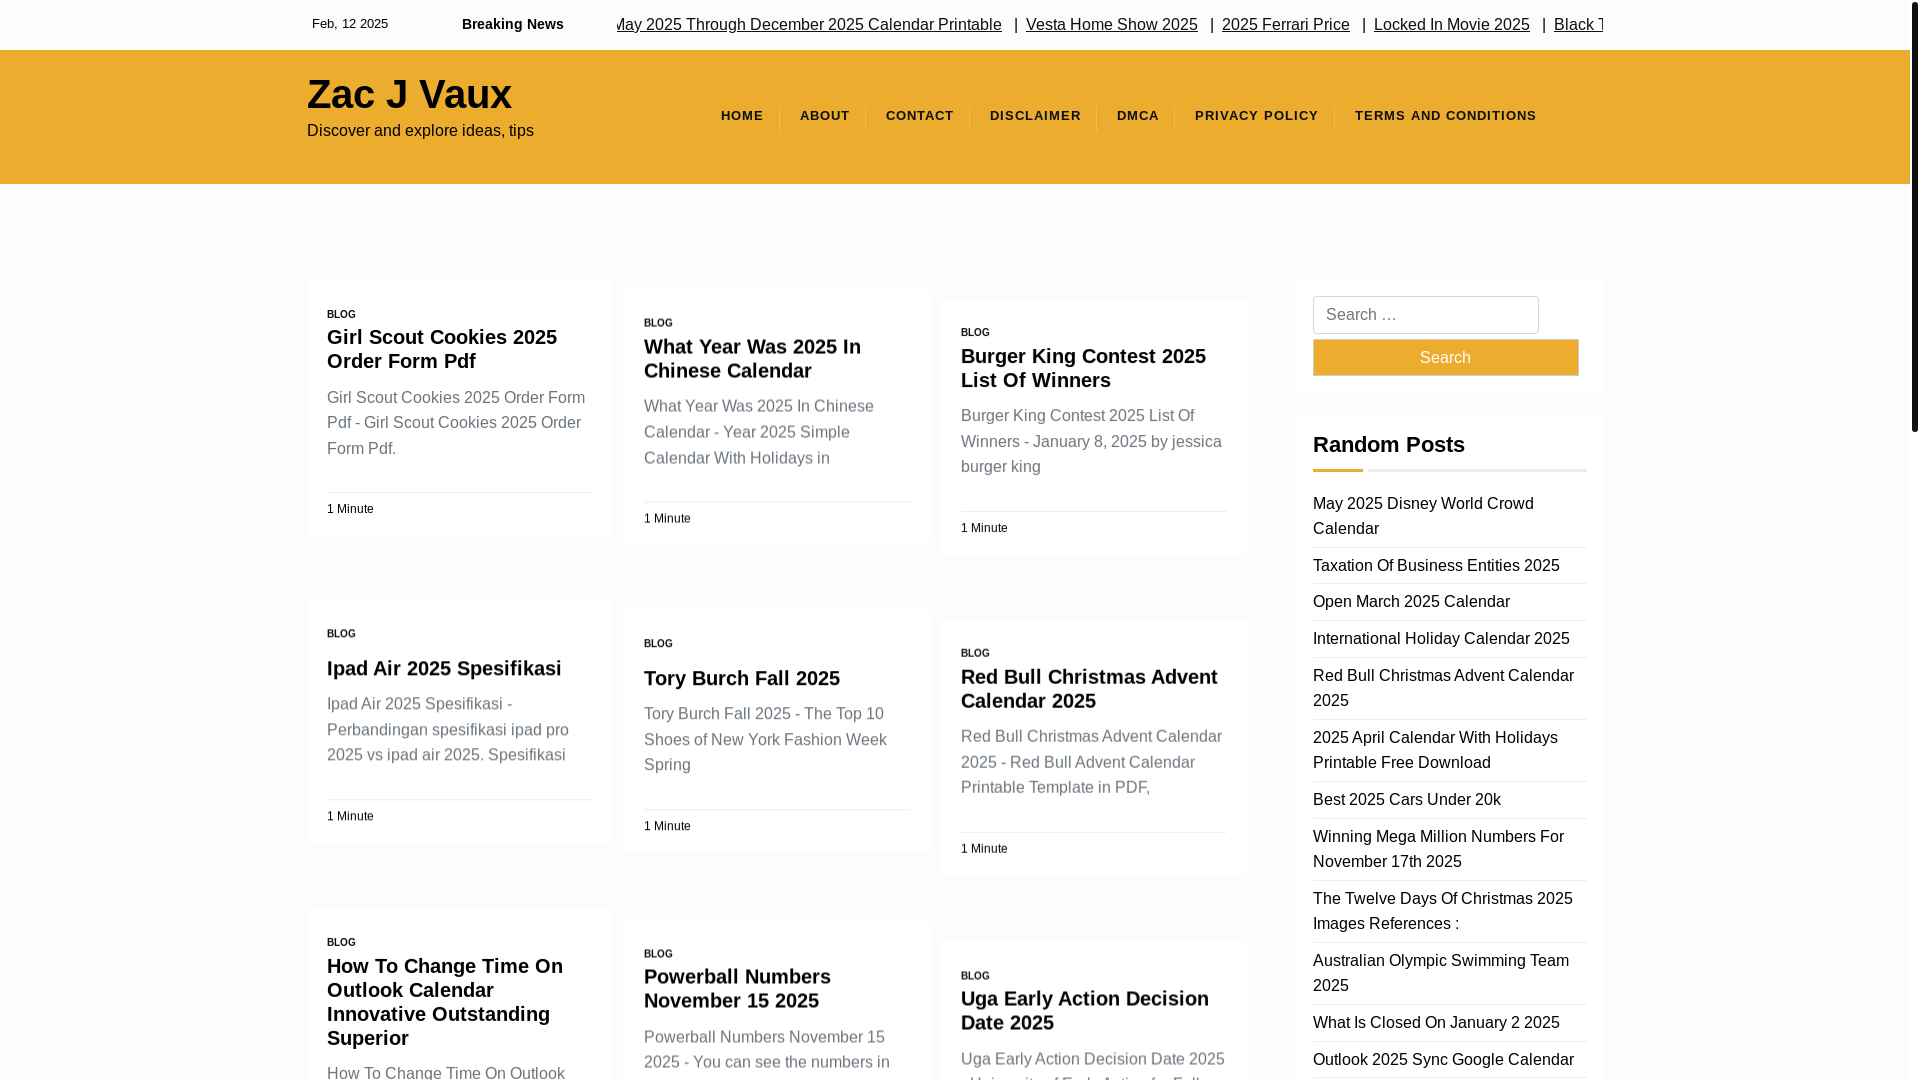Go to the Contact page
1920x1080 pixels.
(919, 116)
